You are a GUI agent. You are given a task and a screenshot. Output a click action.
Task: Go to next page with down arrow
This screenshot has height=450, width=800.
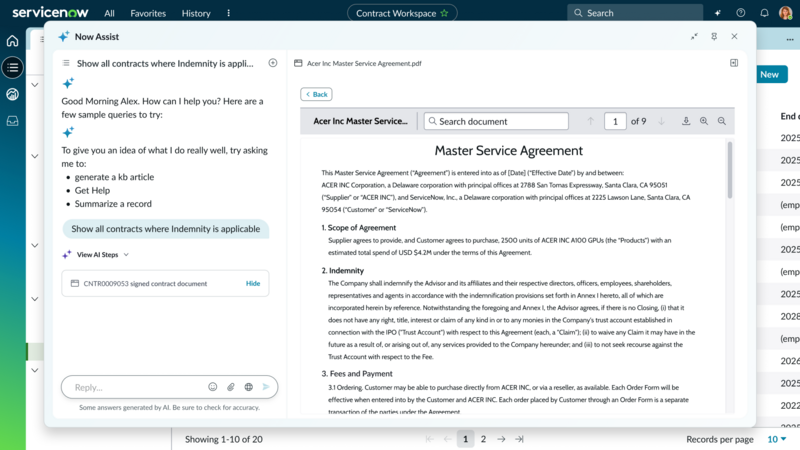pyautogui.click(x=662, y=121)
